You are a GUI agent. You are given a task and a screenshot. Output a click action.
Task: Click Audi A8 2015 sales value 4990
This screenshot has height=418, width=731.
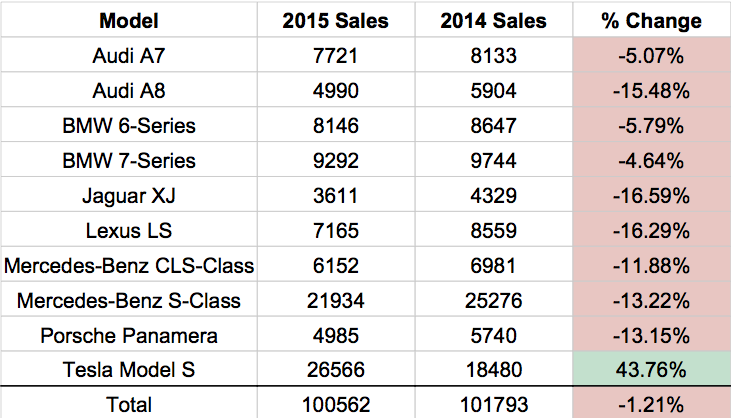coord(336,90)
